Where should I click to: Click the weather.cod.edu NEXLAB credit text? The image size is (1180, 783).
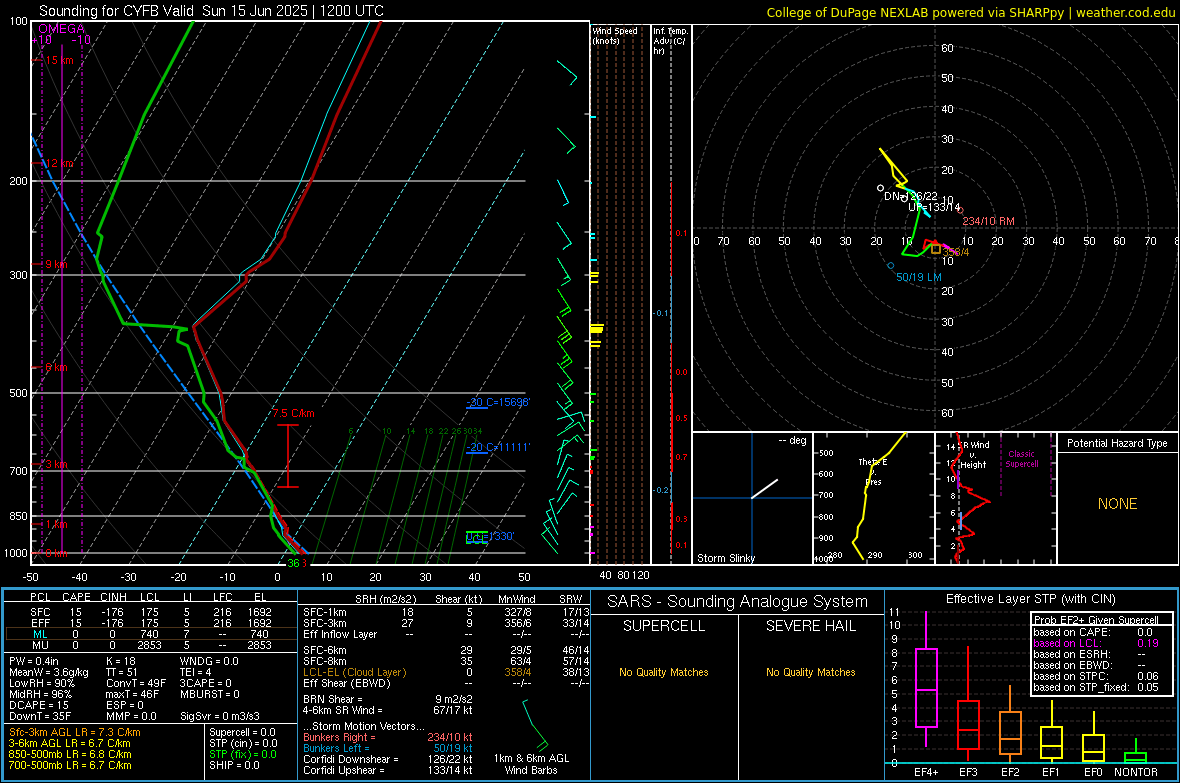pos(971,12)
